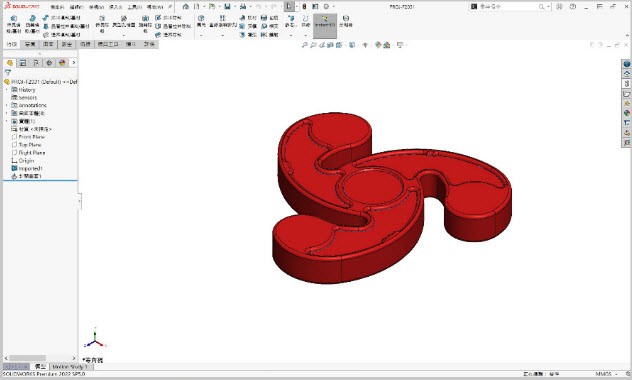The width and height of the screenshot is (632, 380).
Task: Click the Zoom to Area icon
Action: pos(313,45)
